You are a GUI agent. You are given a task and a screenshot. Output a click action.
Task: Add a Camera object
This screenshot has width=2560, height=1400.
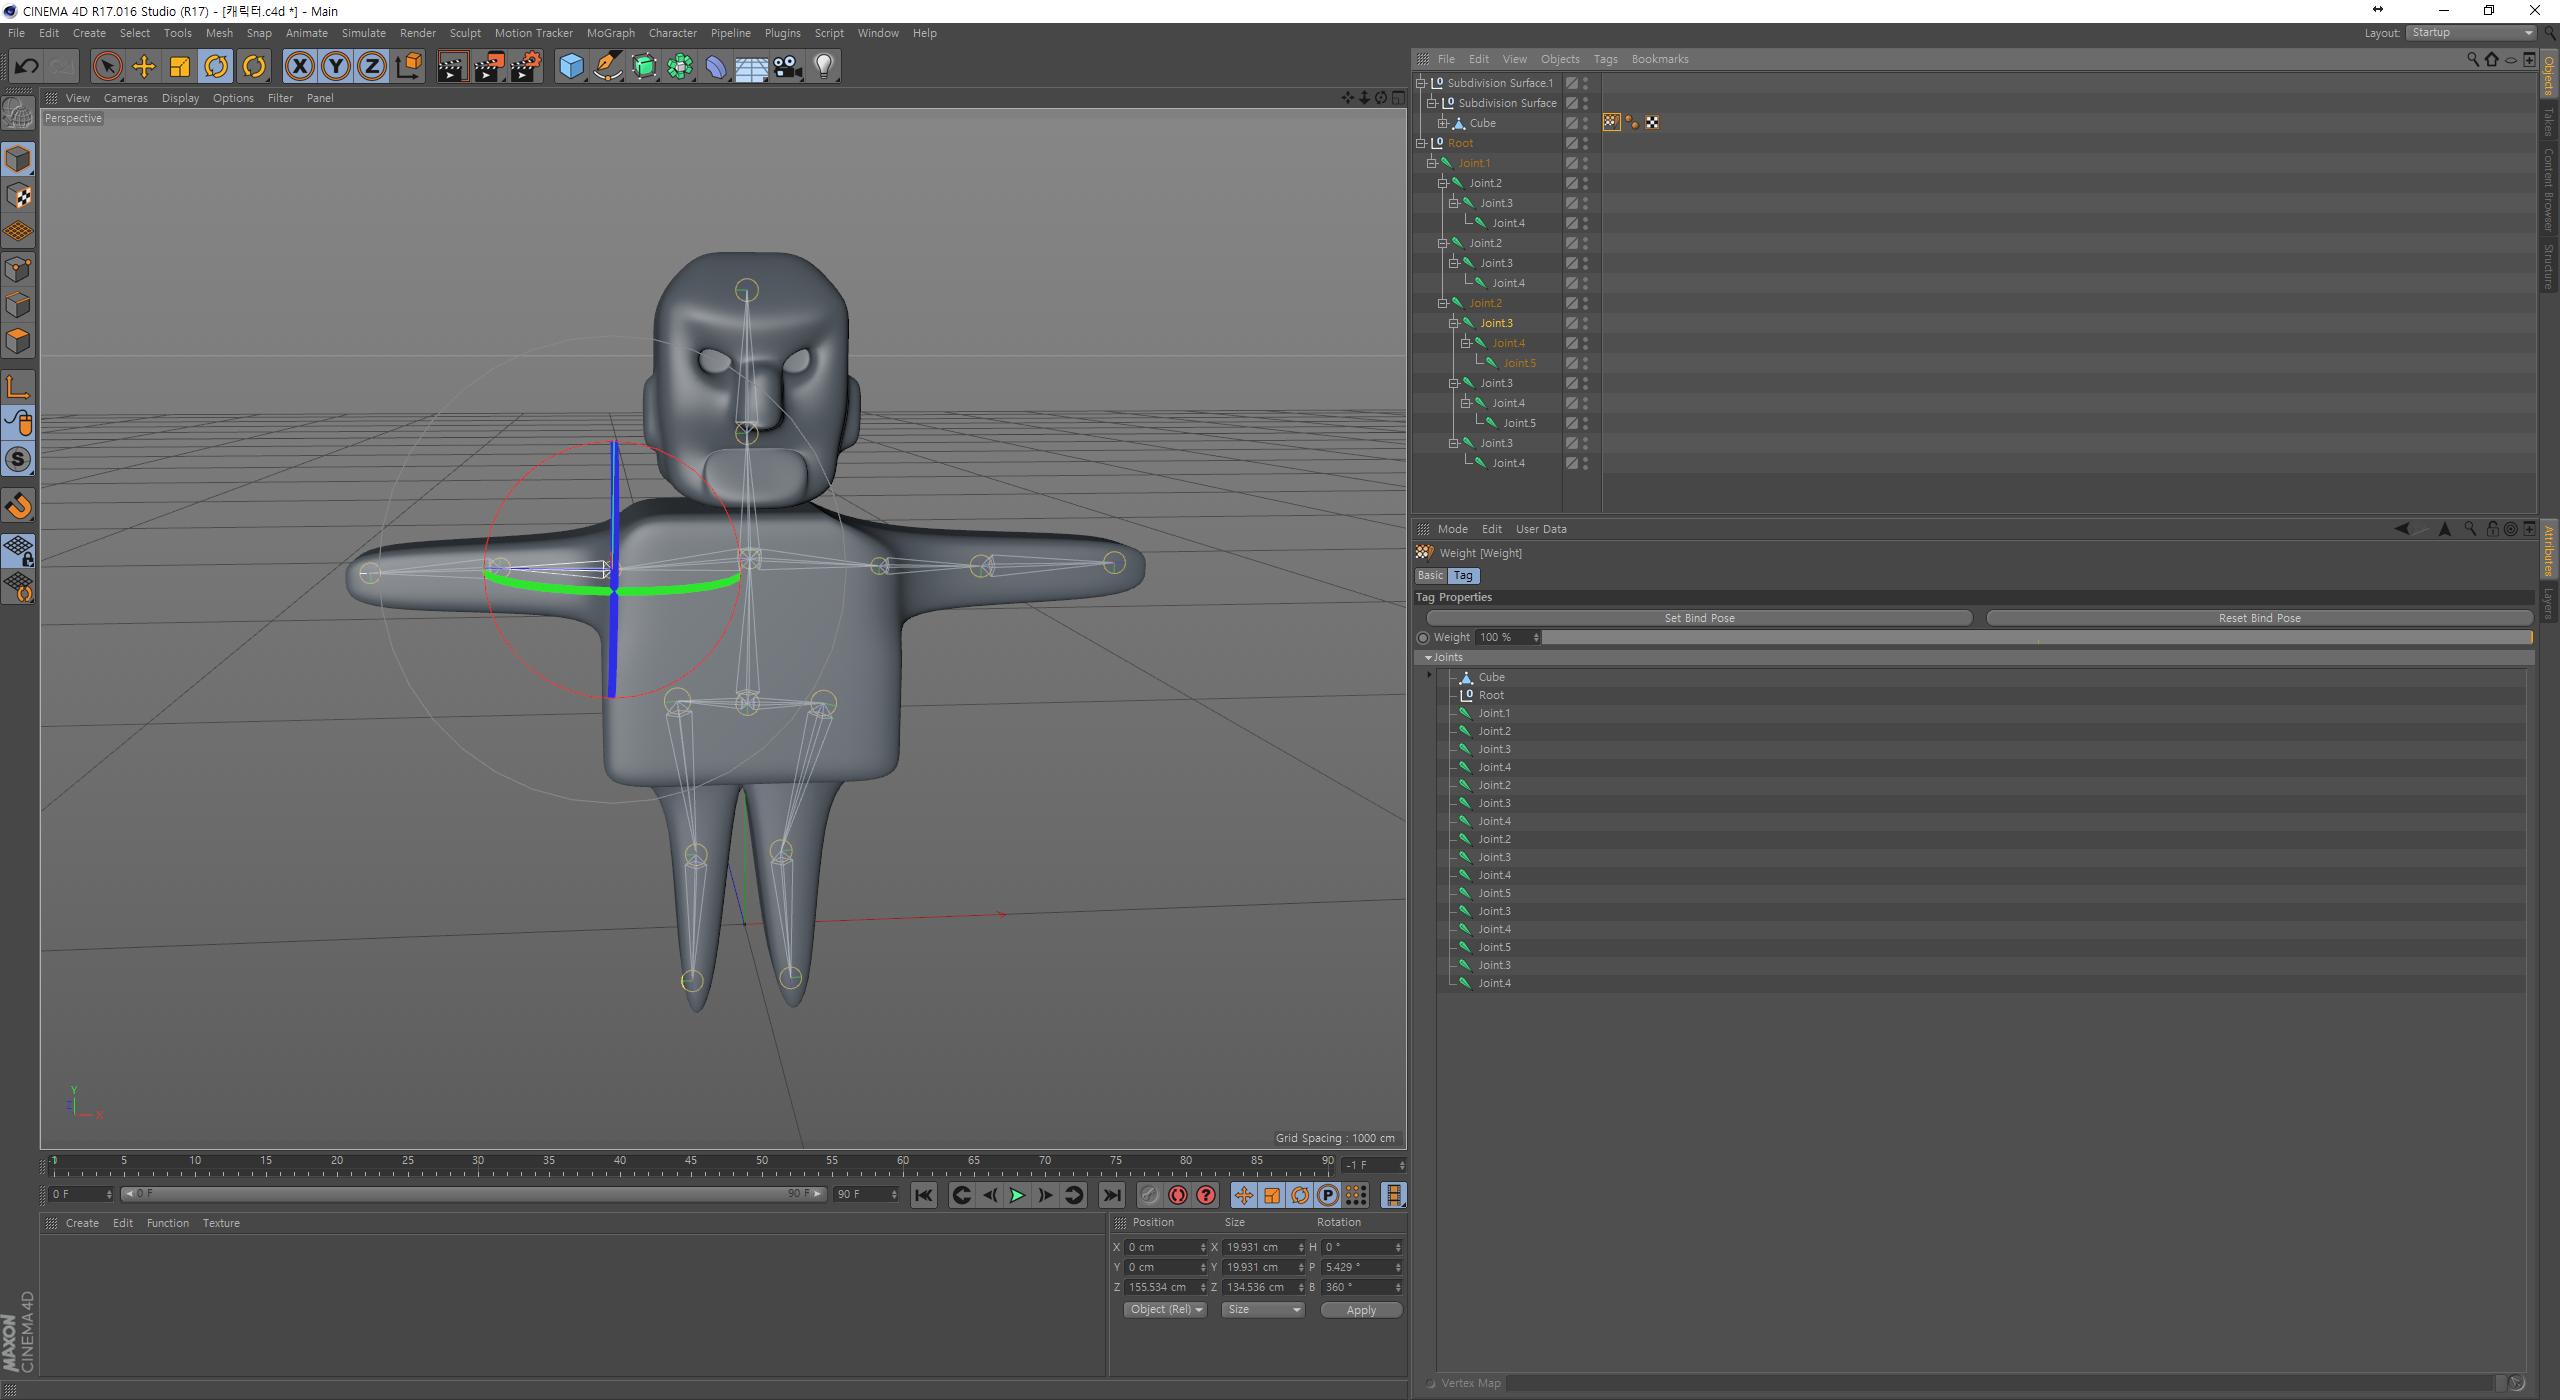tap(788, 67)
